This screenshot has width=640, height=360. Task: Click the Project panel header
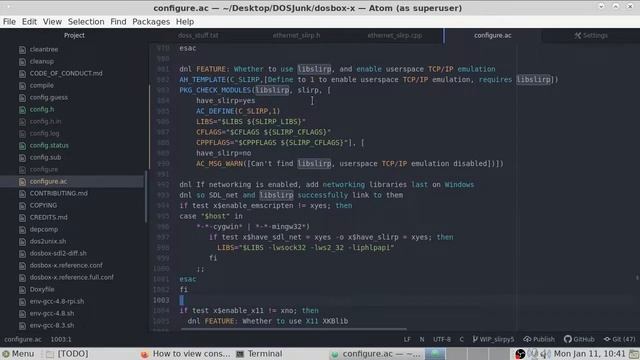click(x=74, y=36)
